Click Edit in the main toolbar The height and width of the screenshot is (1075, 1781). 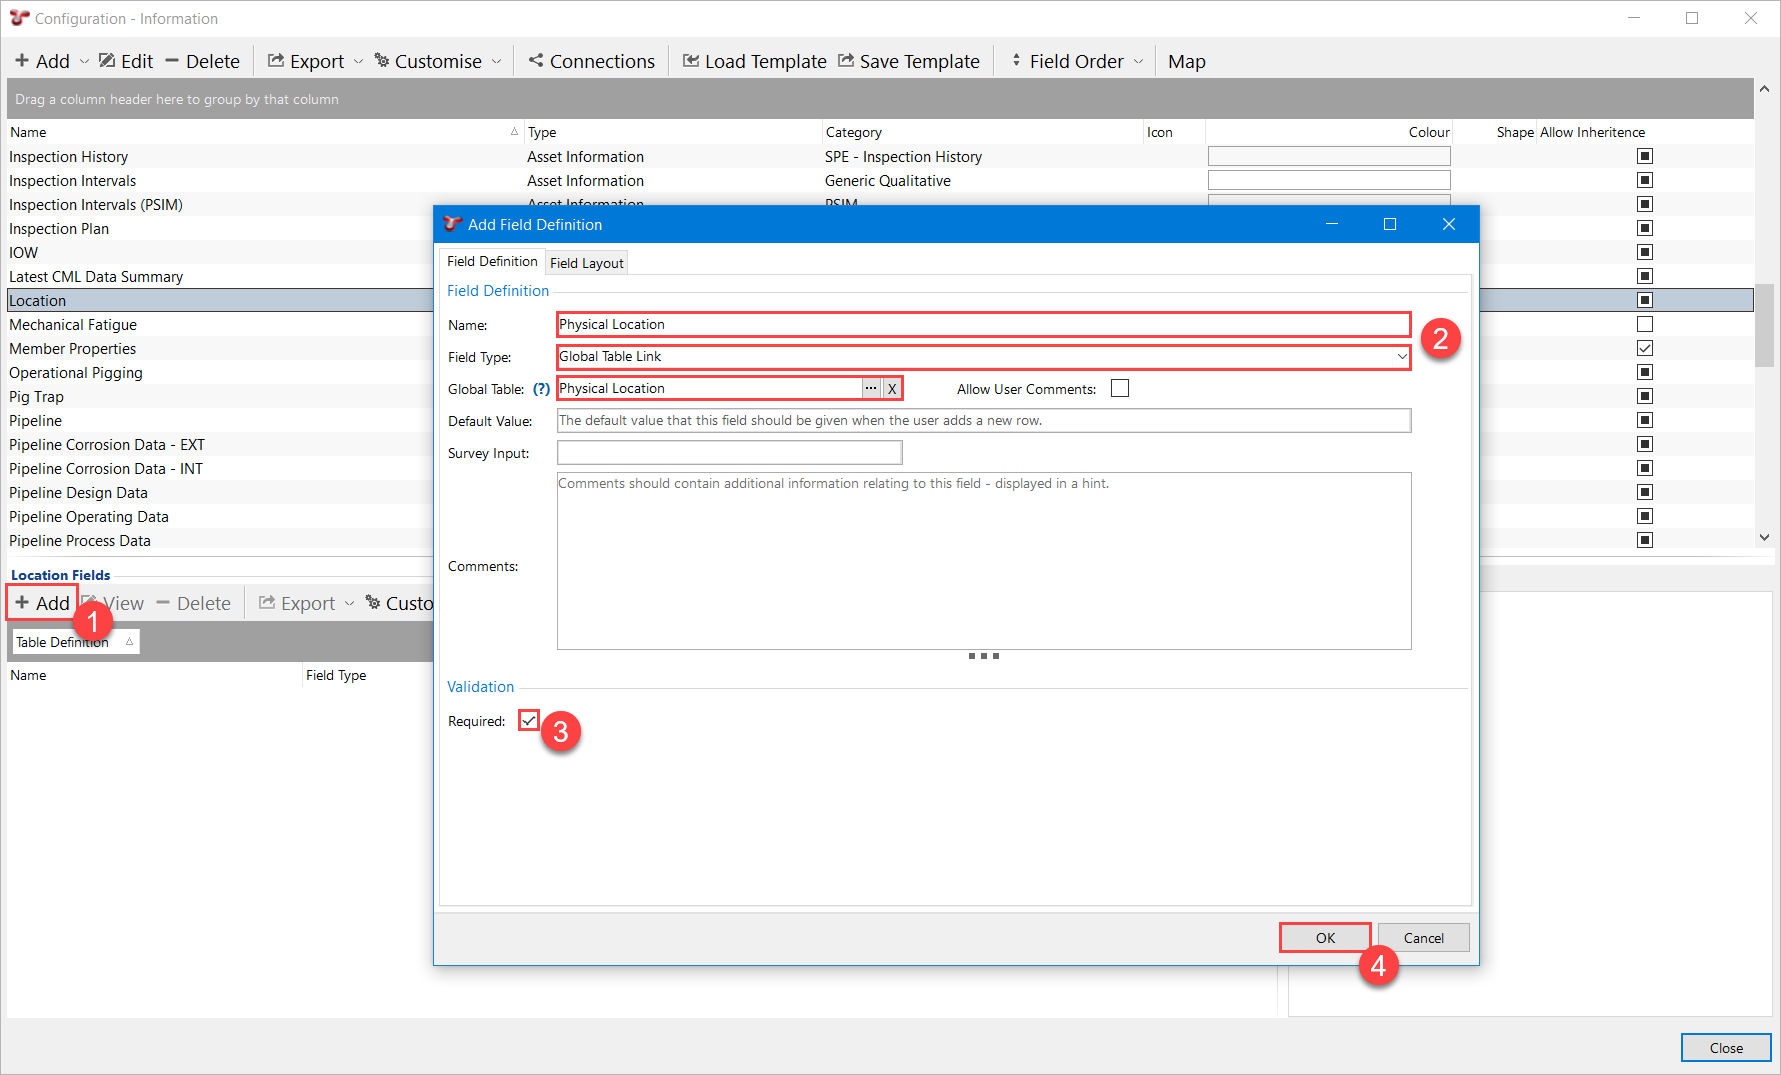click(x=126, y=61)
